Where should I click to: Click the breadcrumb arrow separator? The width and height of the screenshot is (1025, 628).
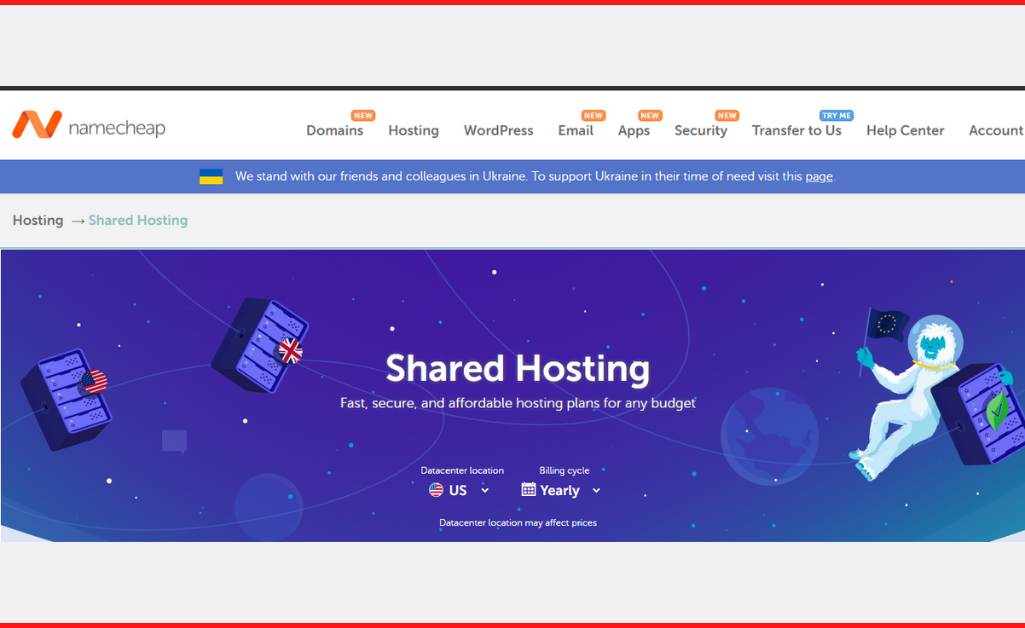(78, 222)
